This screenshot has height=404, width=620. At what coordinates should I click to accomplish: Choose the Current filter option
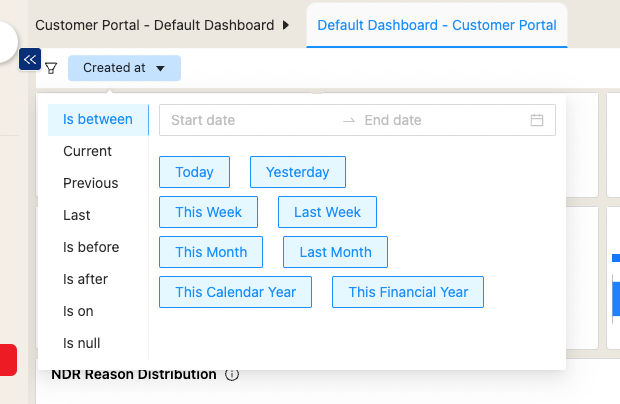point(88,152)
